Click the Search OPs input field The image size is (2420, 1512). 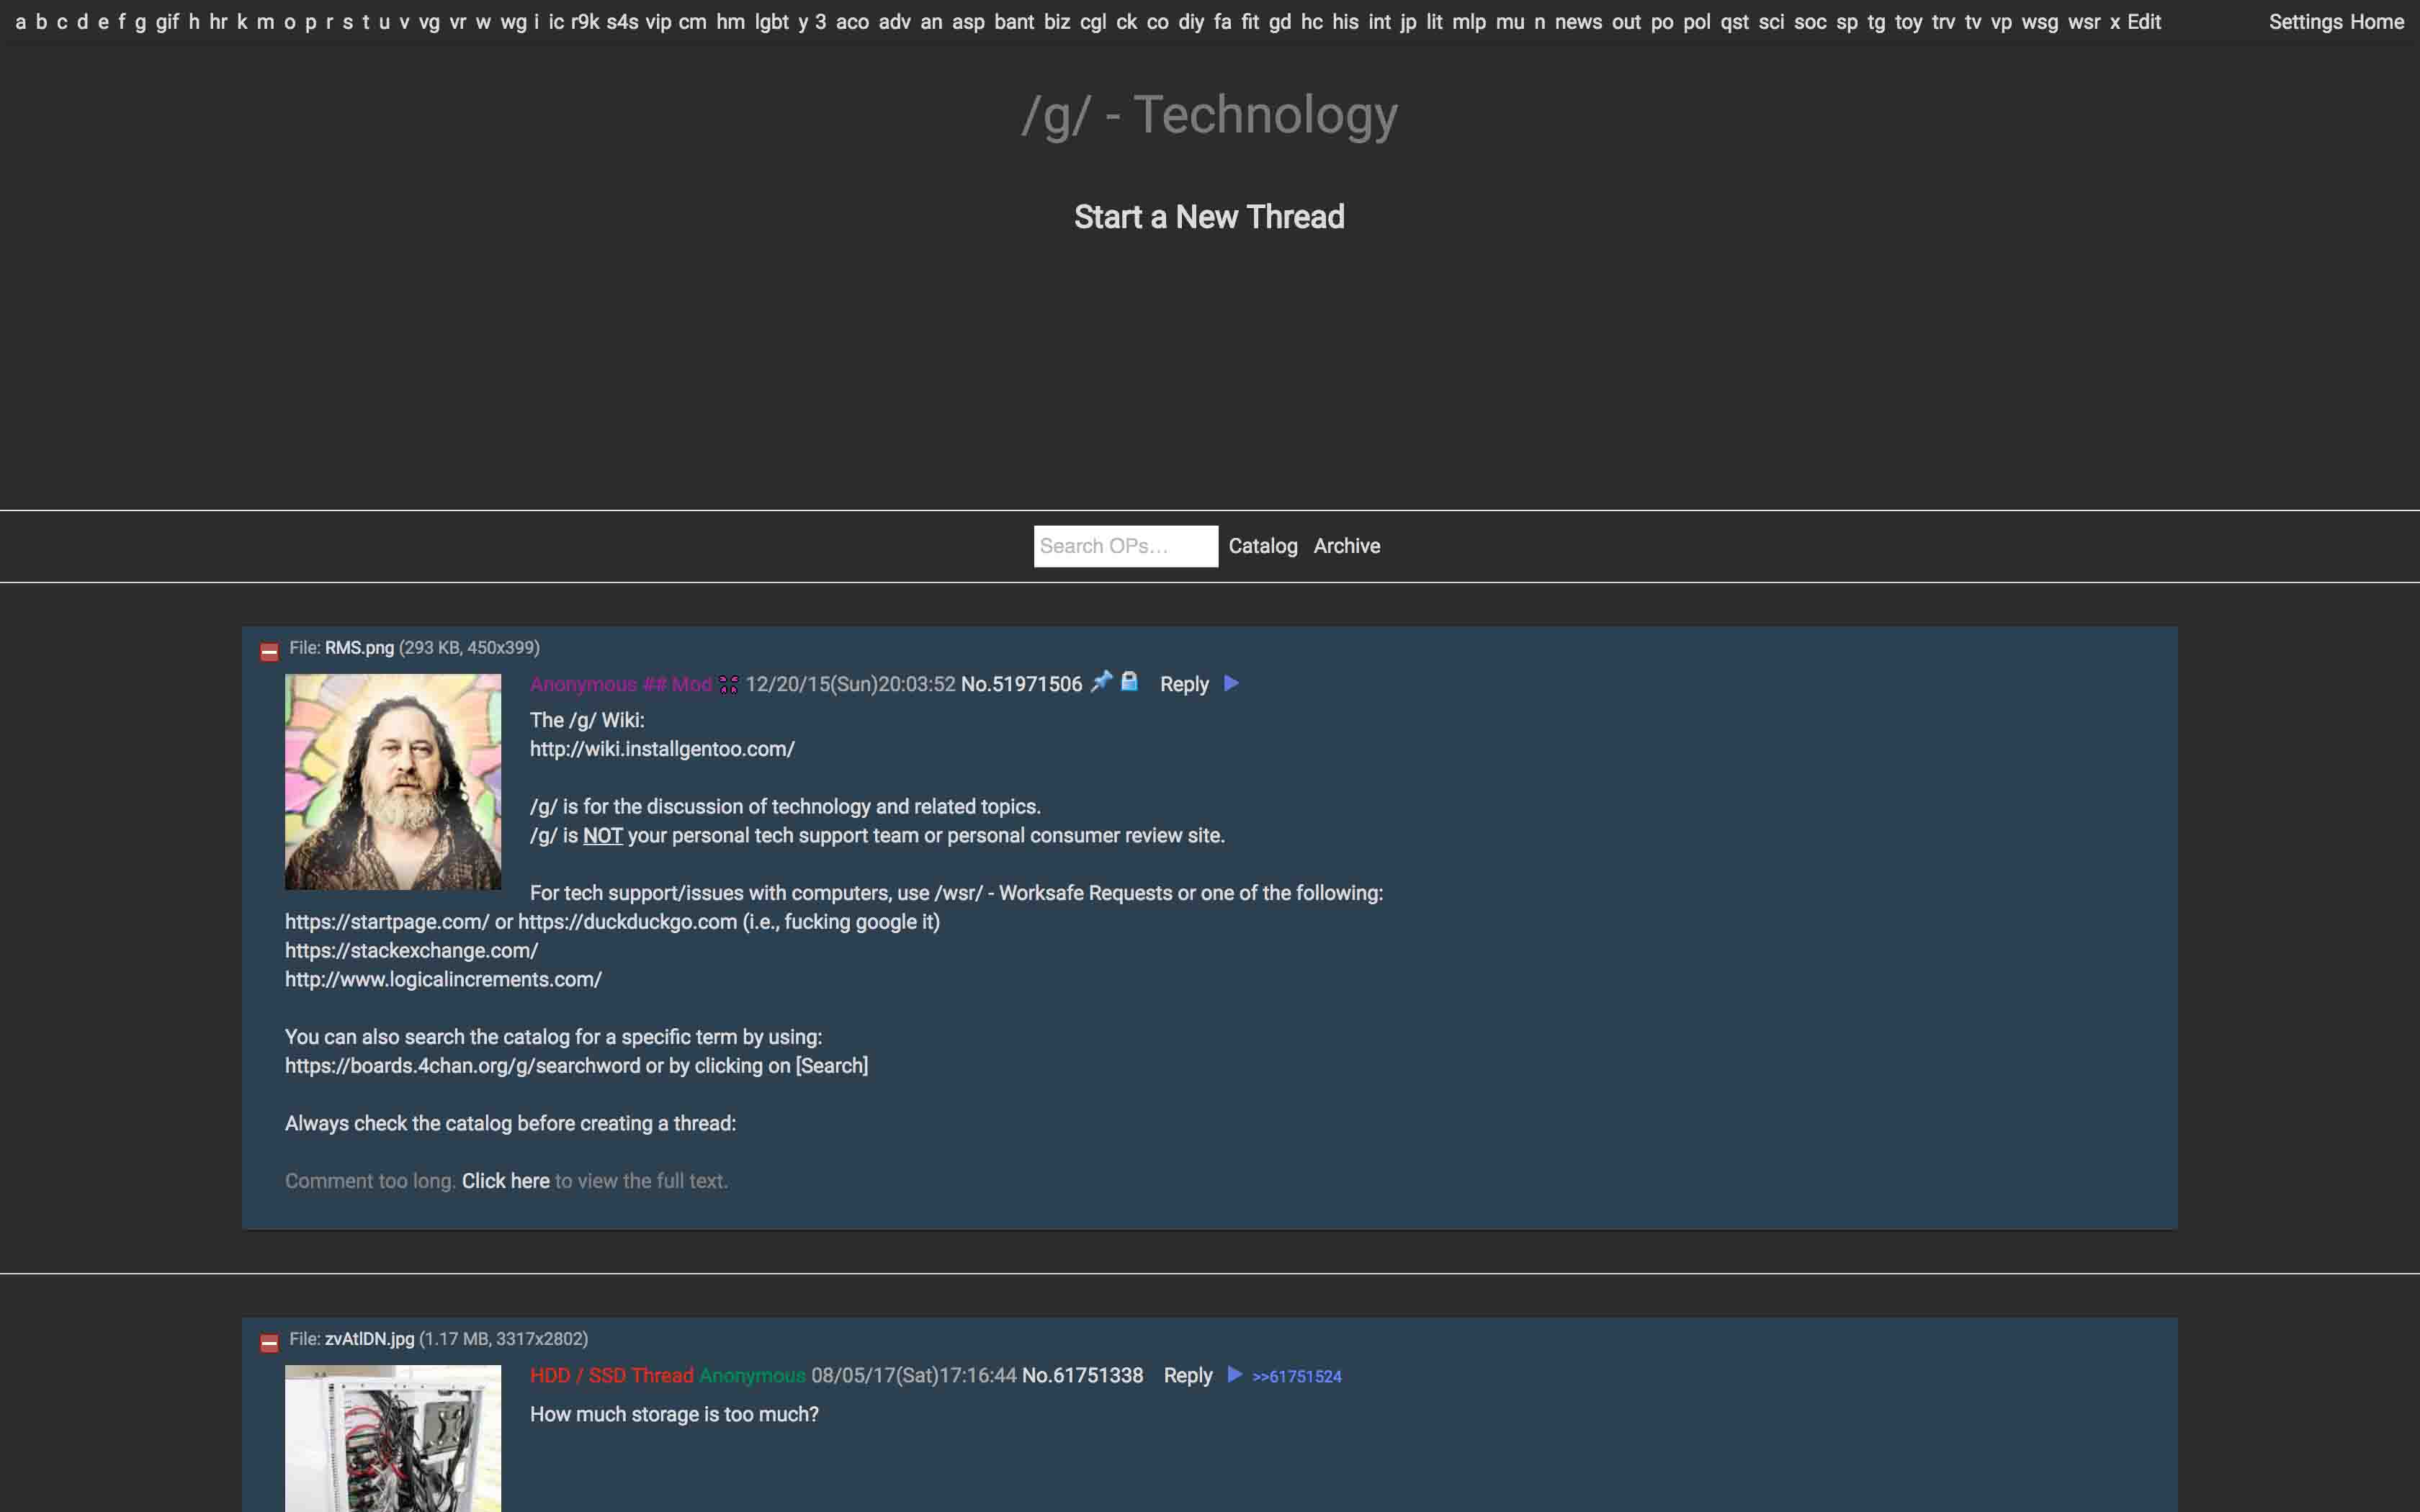click(x=1126, y=546)
